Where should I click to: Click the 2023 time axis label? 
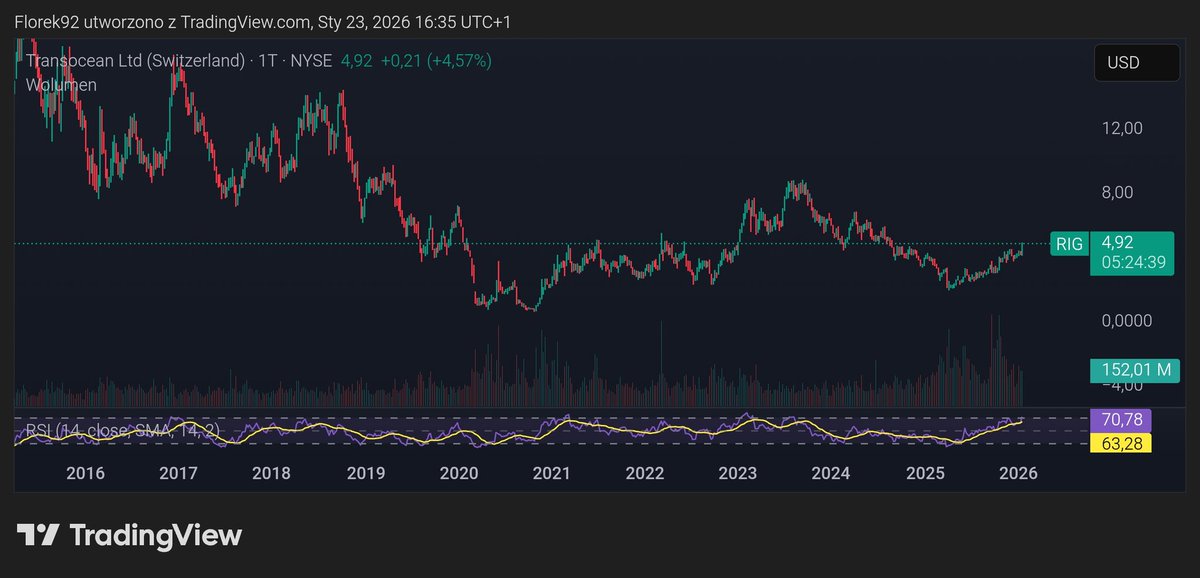coord(738,473)
